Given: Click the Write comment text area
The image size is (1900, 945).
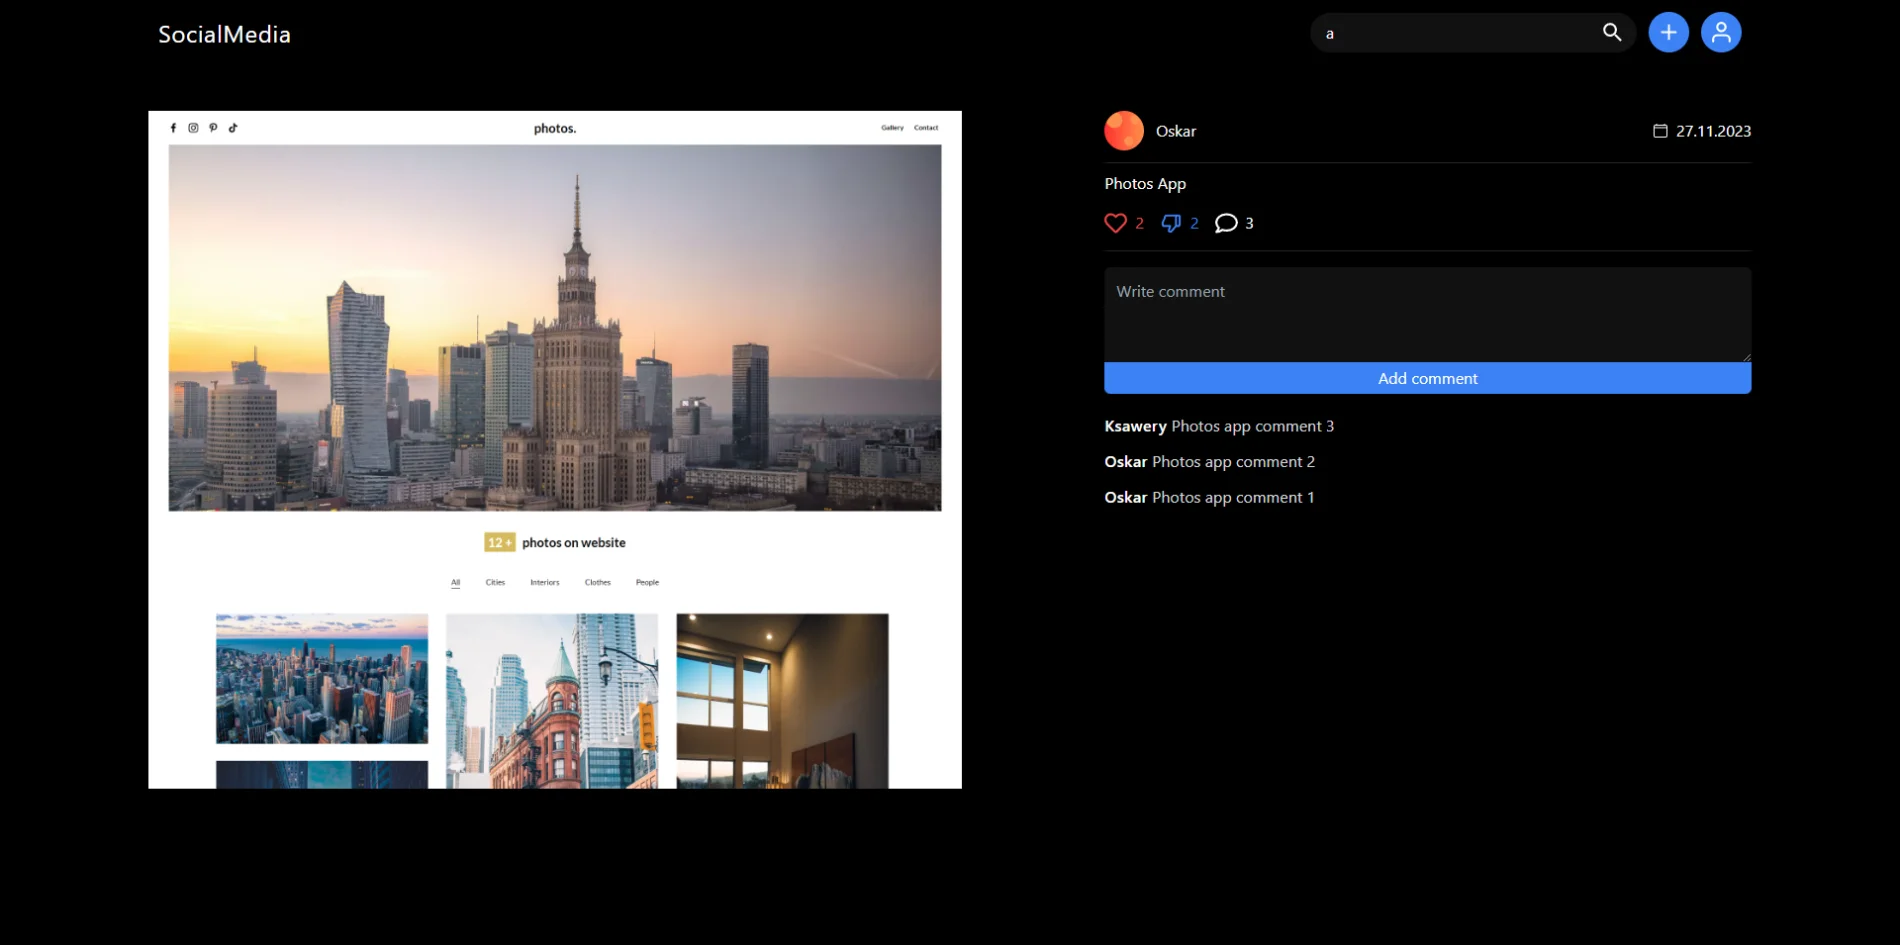Looking at the screenshot, I should pyautogui.click(x=1427, y=314).
